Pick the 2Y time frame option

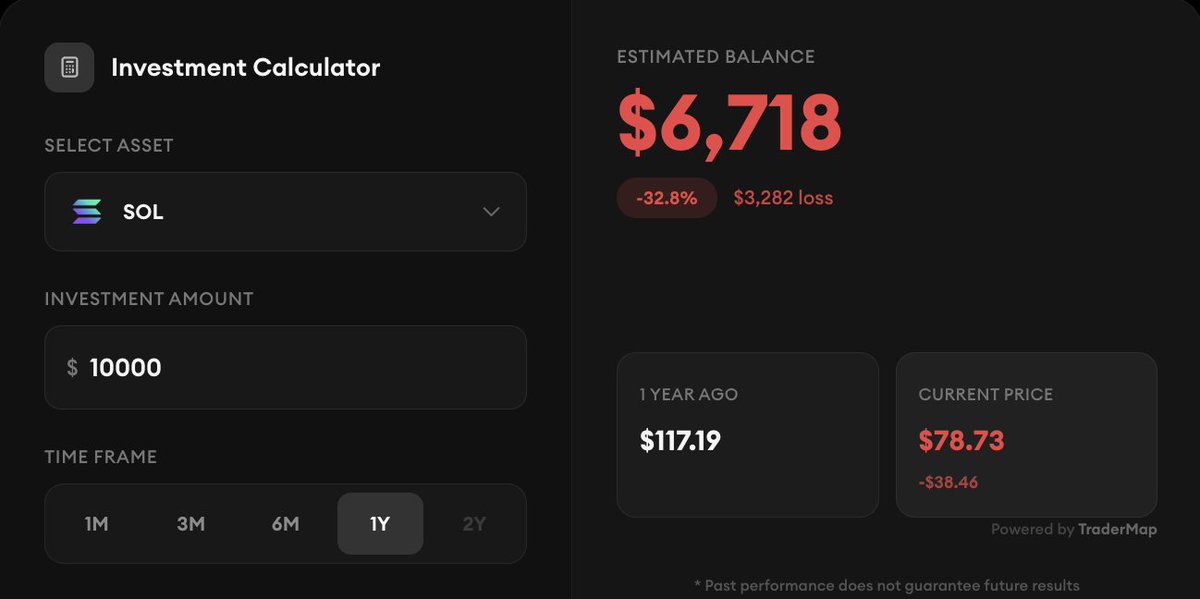474,524
